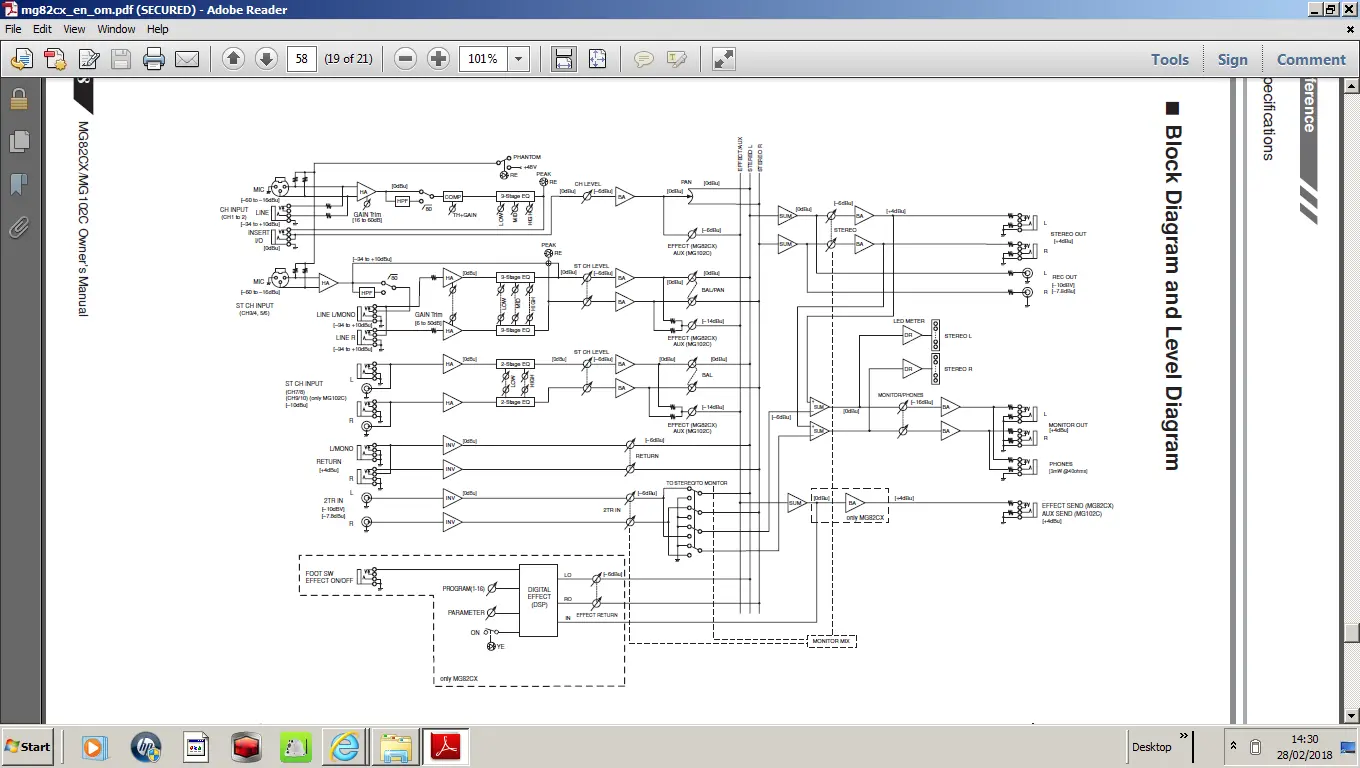
Task: Toggle fit one full page view
Action: coord(597,59)
